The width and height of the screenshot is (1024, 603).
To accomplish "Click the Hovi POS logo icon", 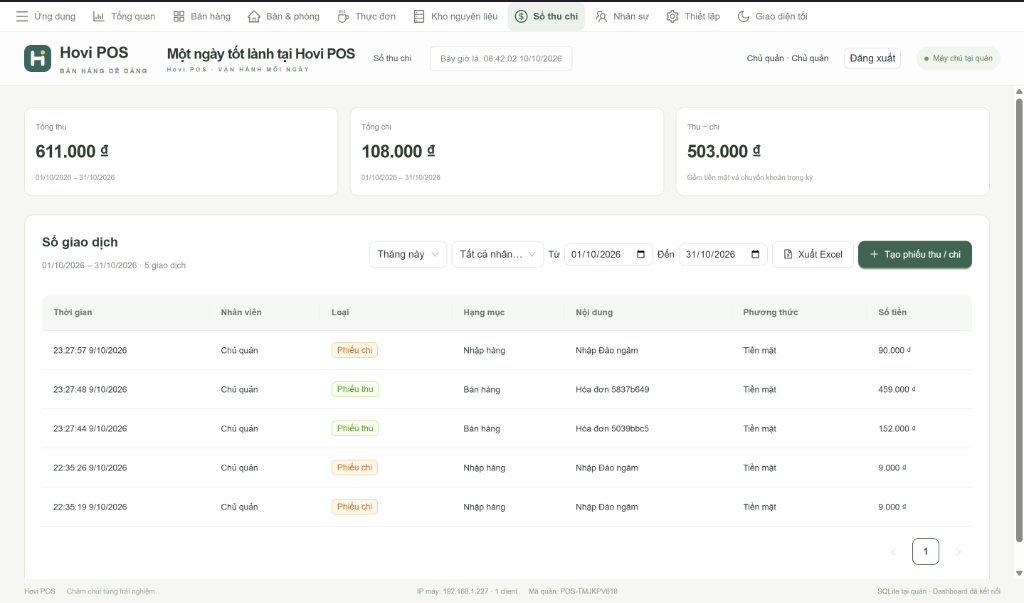I will pos(37,58).
